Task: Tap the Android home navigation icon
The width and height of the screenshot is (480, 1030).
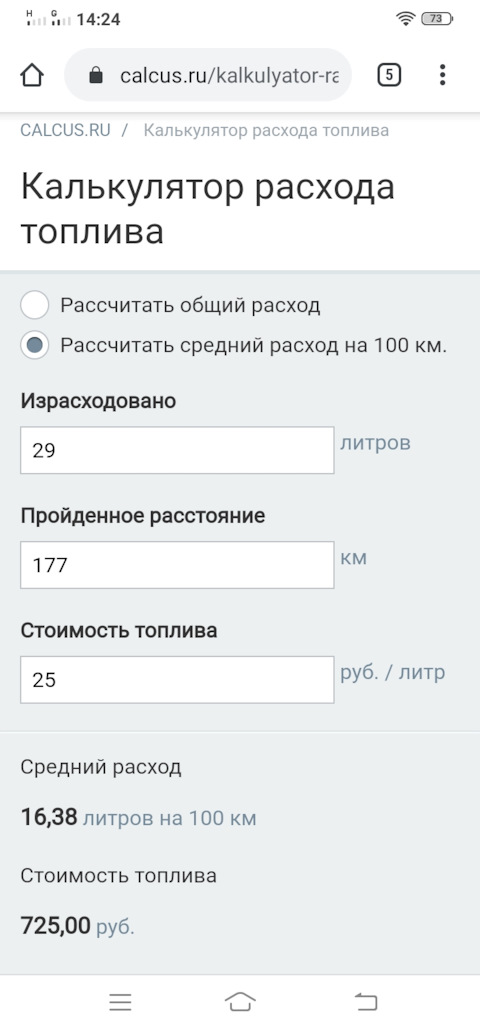Action: point(240,1001)
